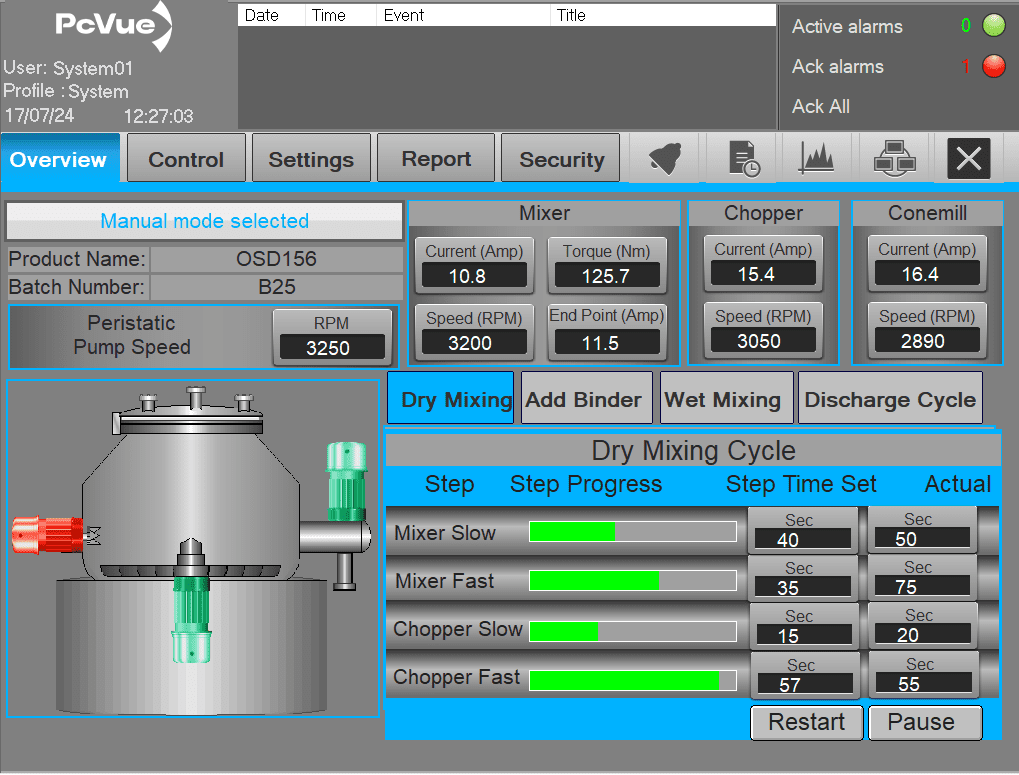Click the red Ack alarms indicator
The height and width of the screenshot is (775, 1019).
993,67
